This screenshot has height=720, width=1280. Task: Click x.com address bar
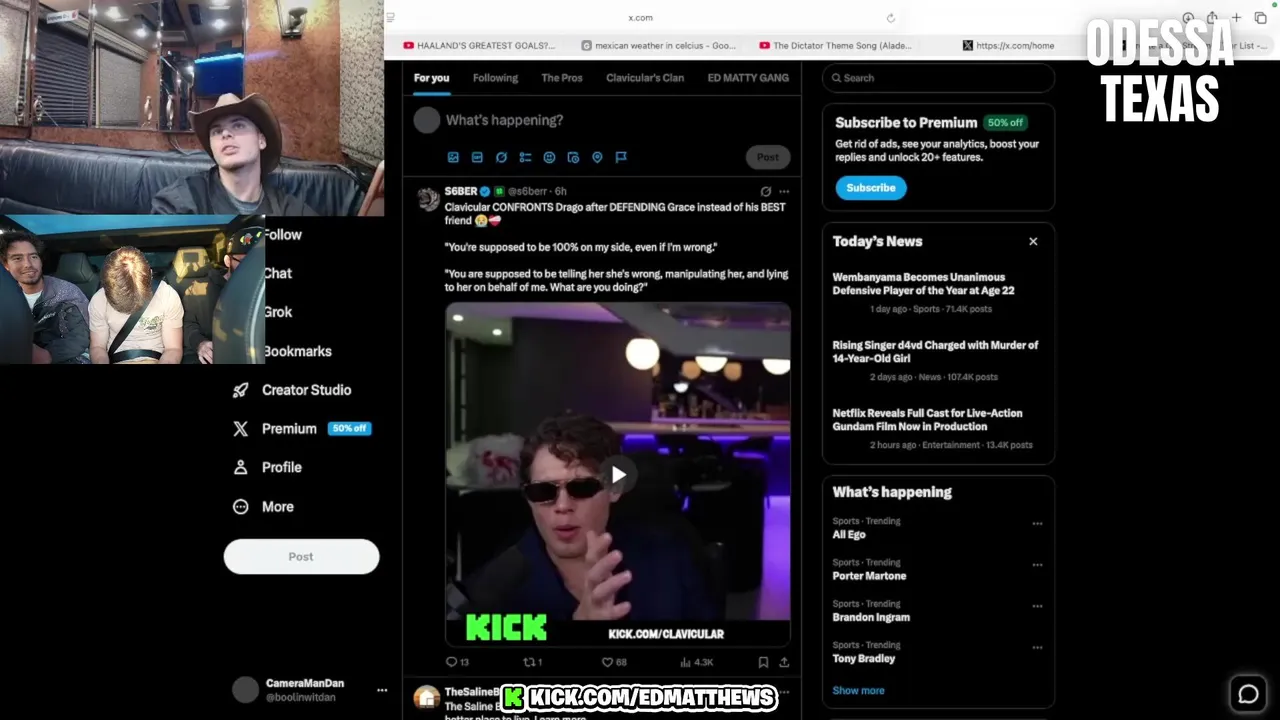pos(640,18)
